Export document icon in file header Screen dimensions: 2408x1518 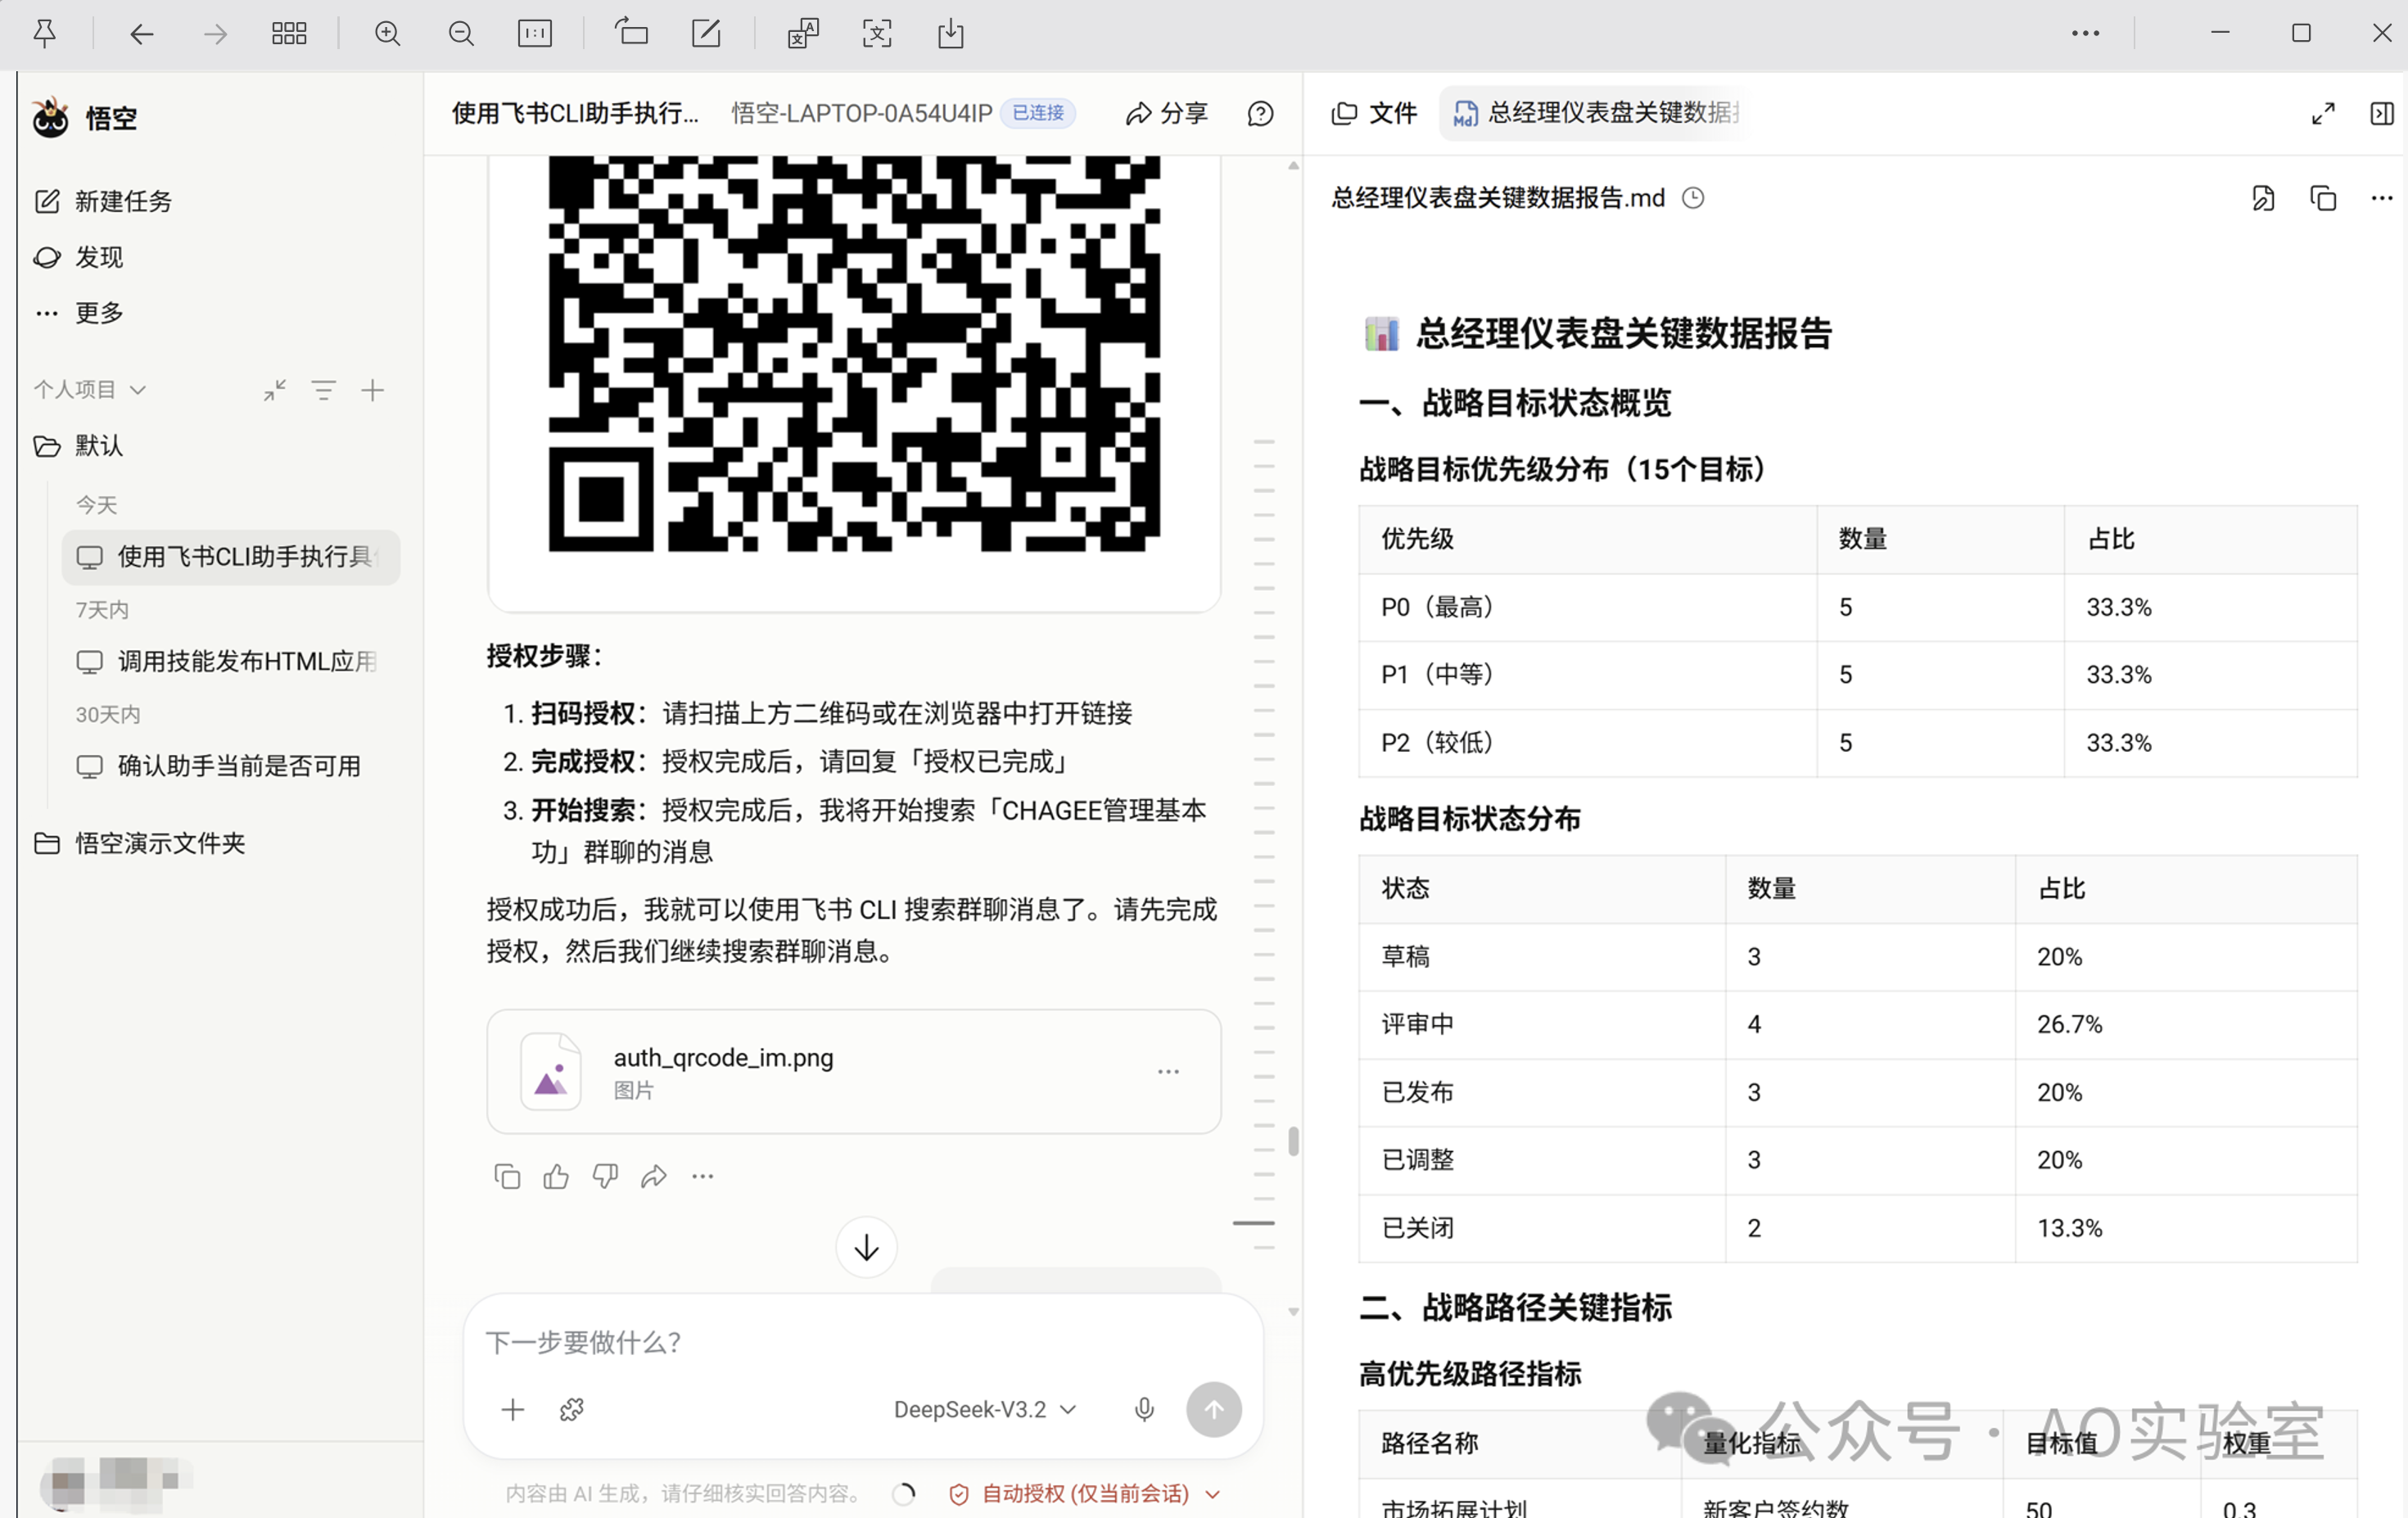2263,198
